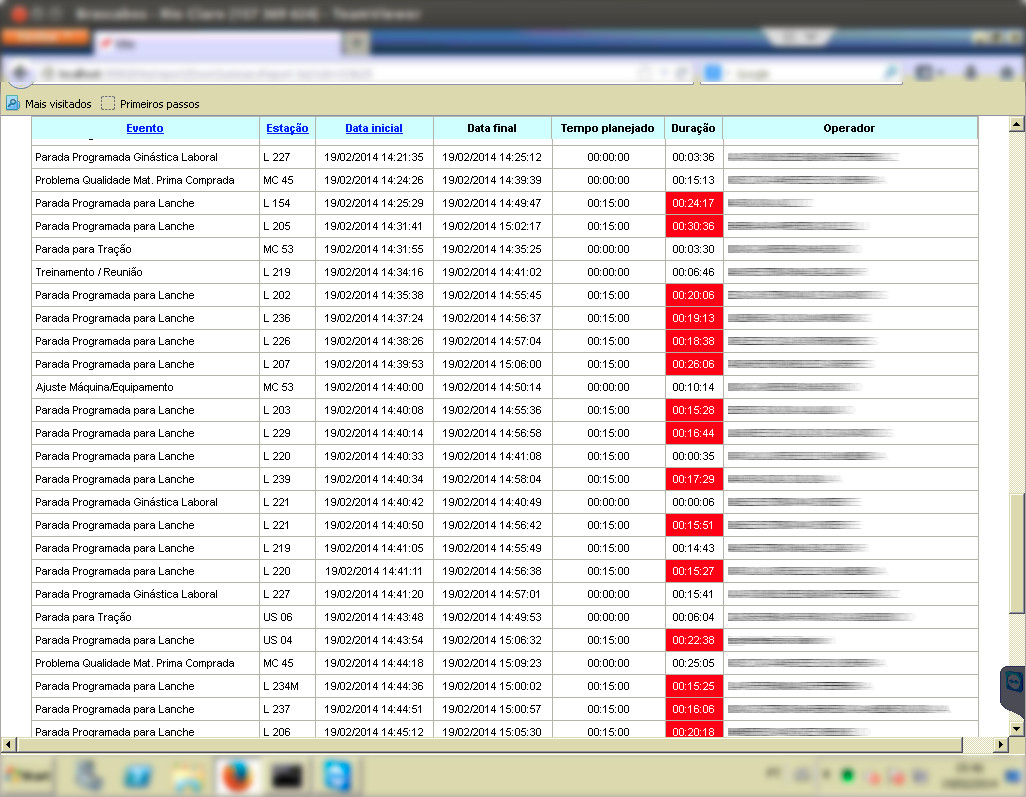
Task: Open the Primeiros passos bookmark
Action: (150, 104)
